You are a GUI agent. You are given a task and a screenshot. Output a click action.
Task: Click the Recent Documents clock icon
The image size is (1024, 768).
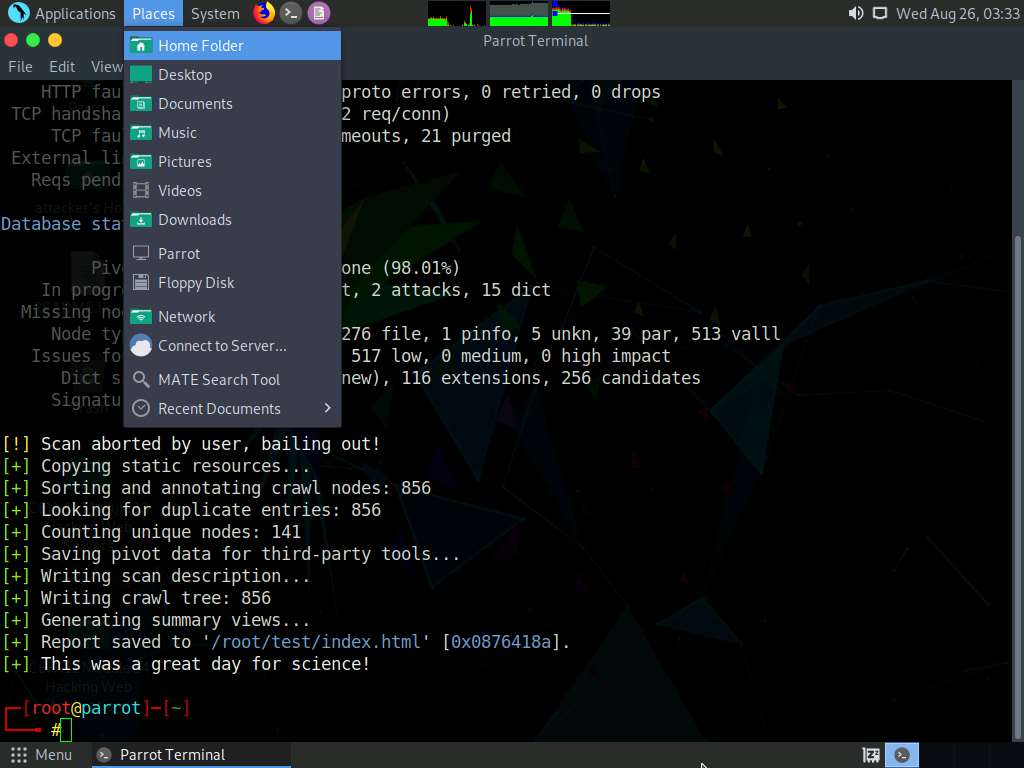(140, 409)
